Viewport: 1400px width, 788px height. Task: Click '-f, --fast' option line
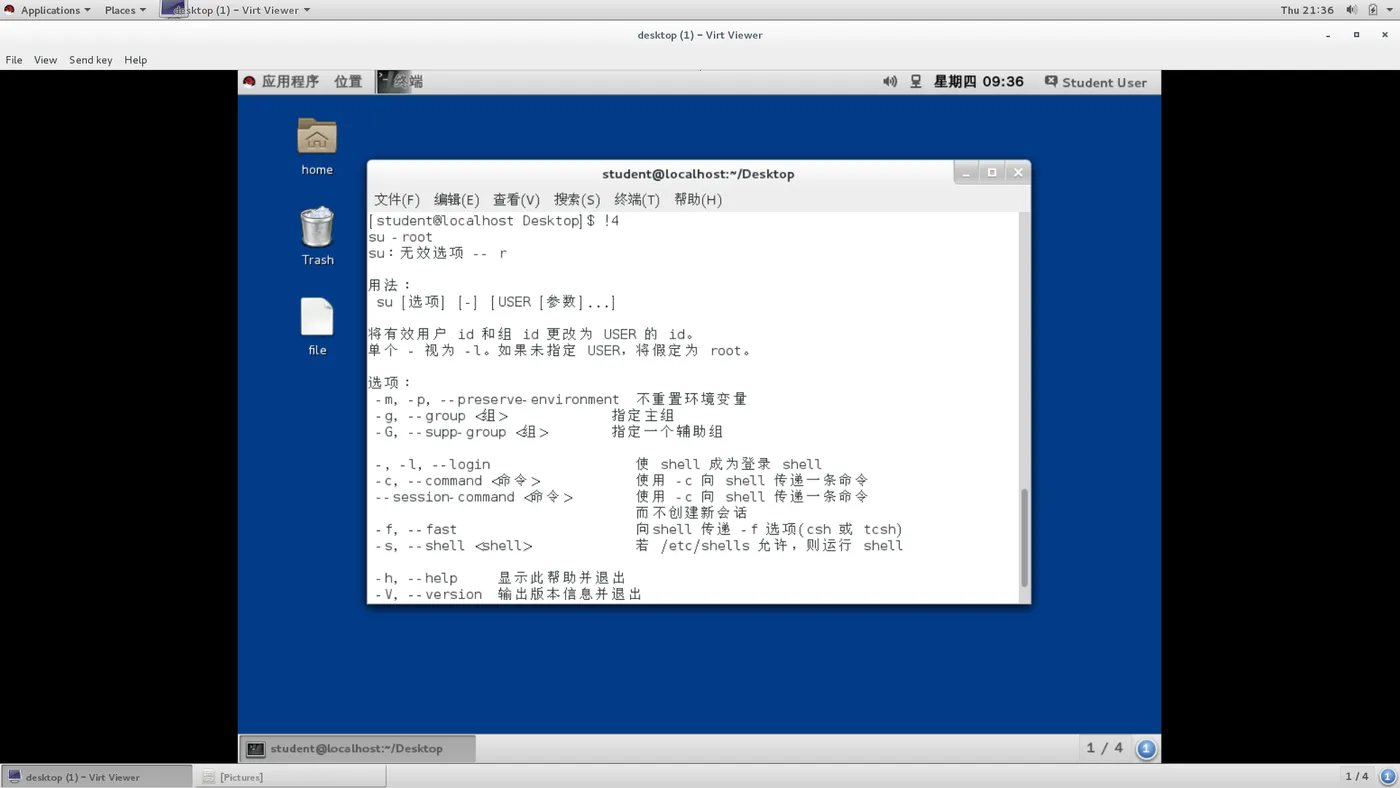point(639,529)
